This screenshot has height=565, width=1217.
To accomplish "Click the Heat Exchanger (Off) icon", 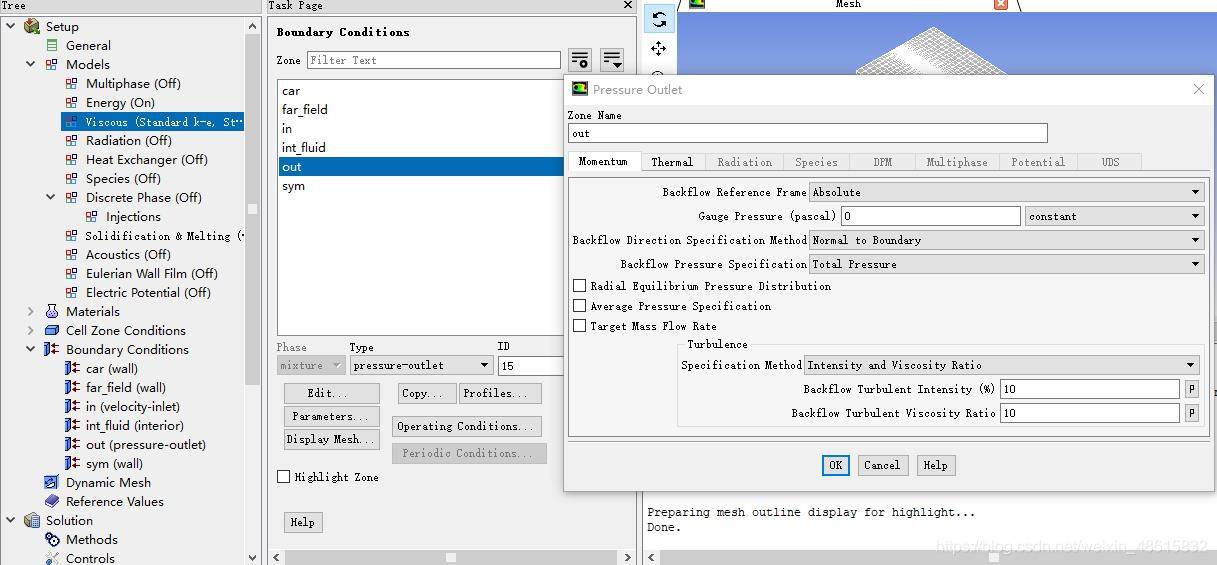I will click(x=71, y=159).
